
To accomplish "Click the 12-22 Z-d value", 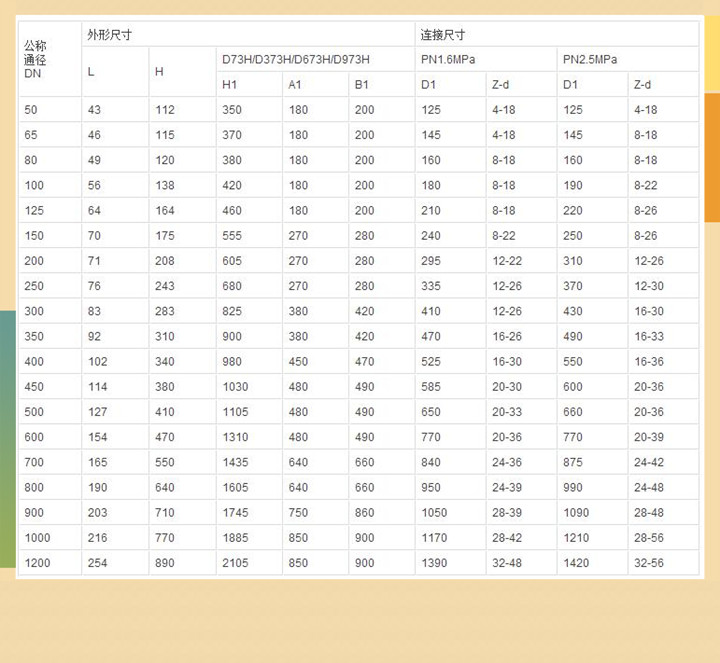I will [507, 261].
